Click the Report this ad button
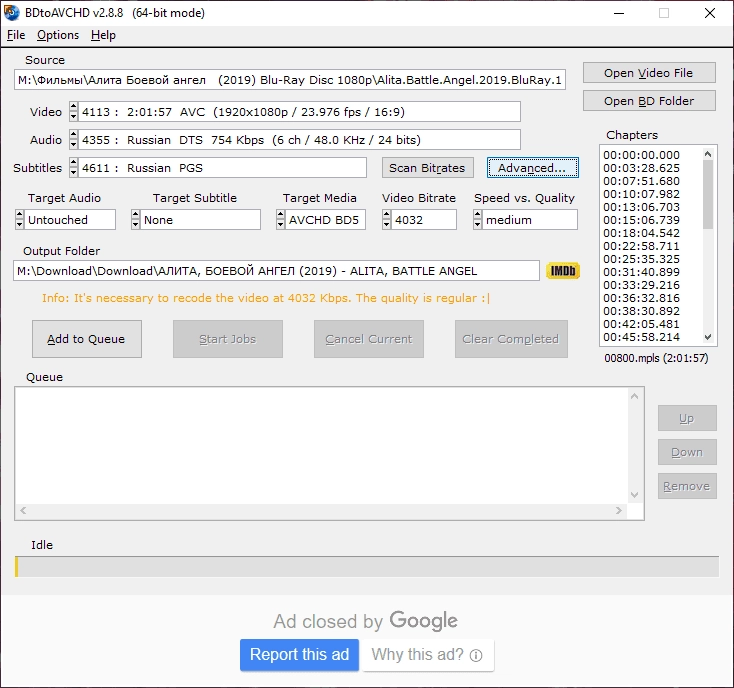Viewport: 734px width, 688px height. click(300, 655)
